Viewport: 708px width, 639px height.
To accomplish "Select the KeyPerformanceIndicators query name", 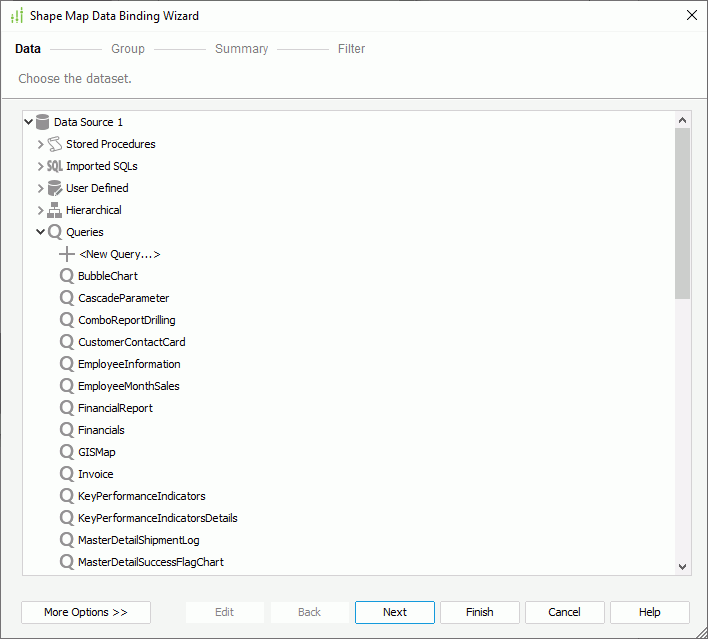I will click(142, 496).
